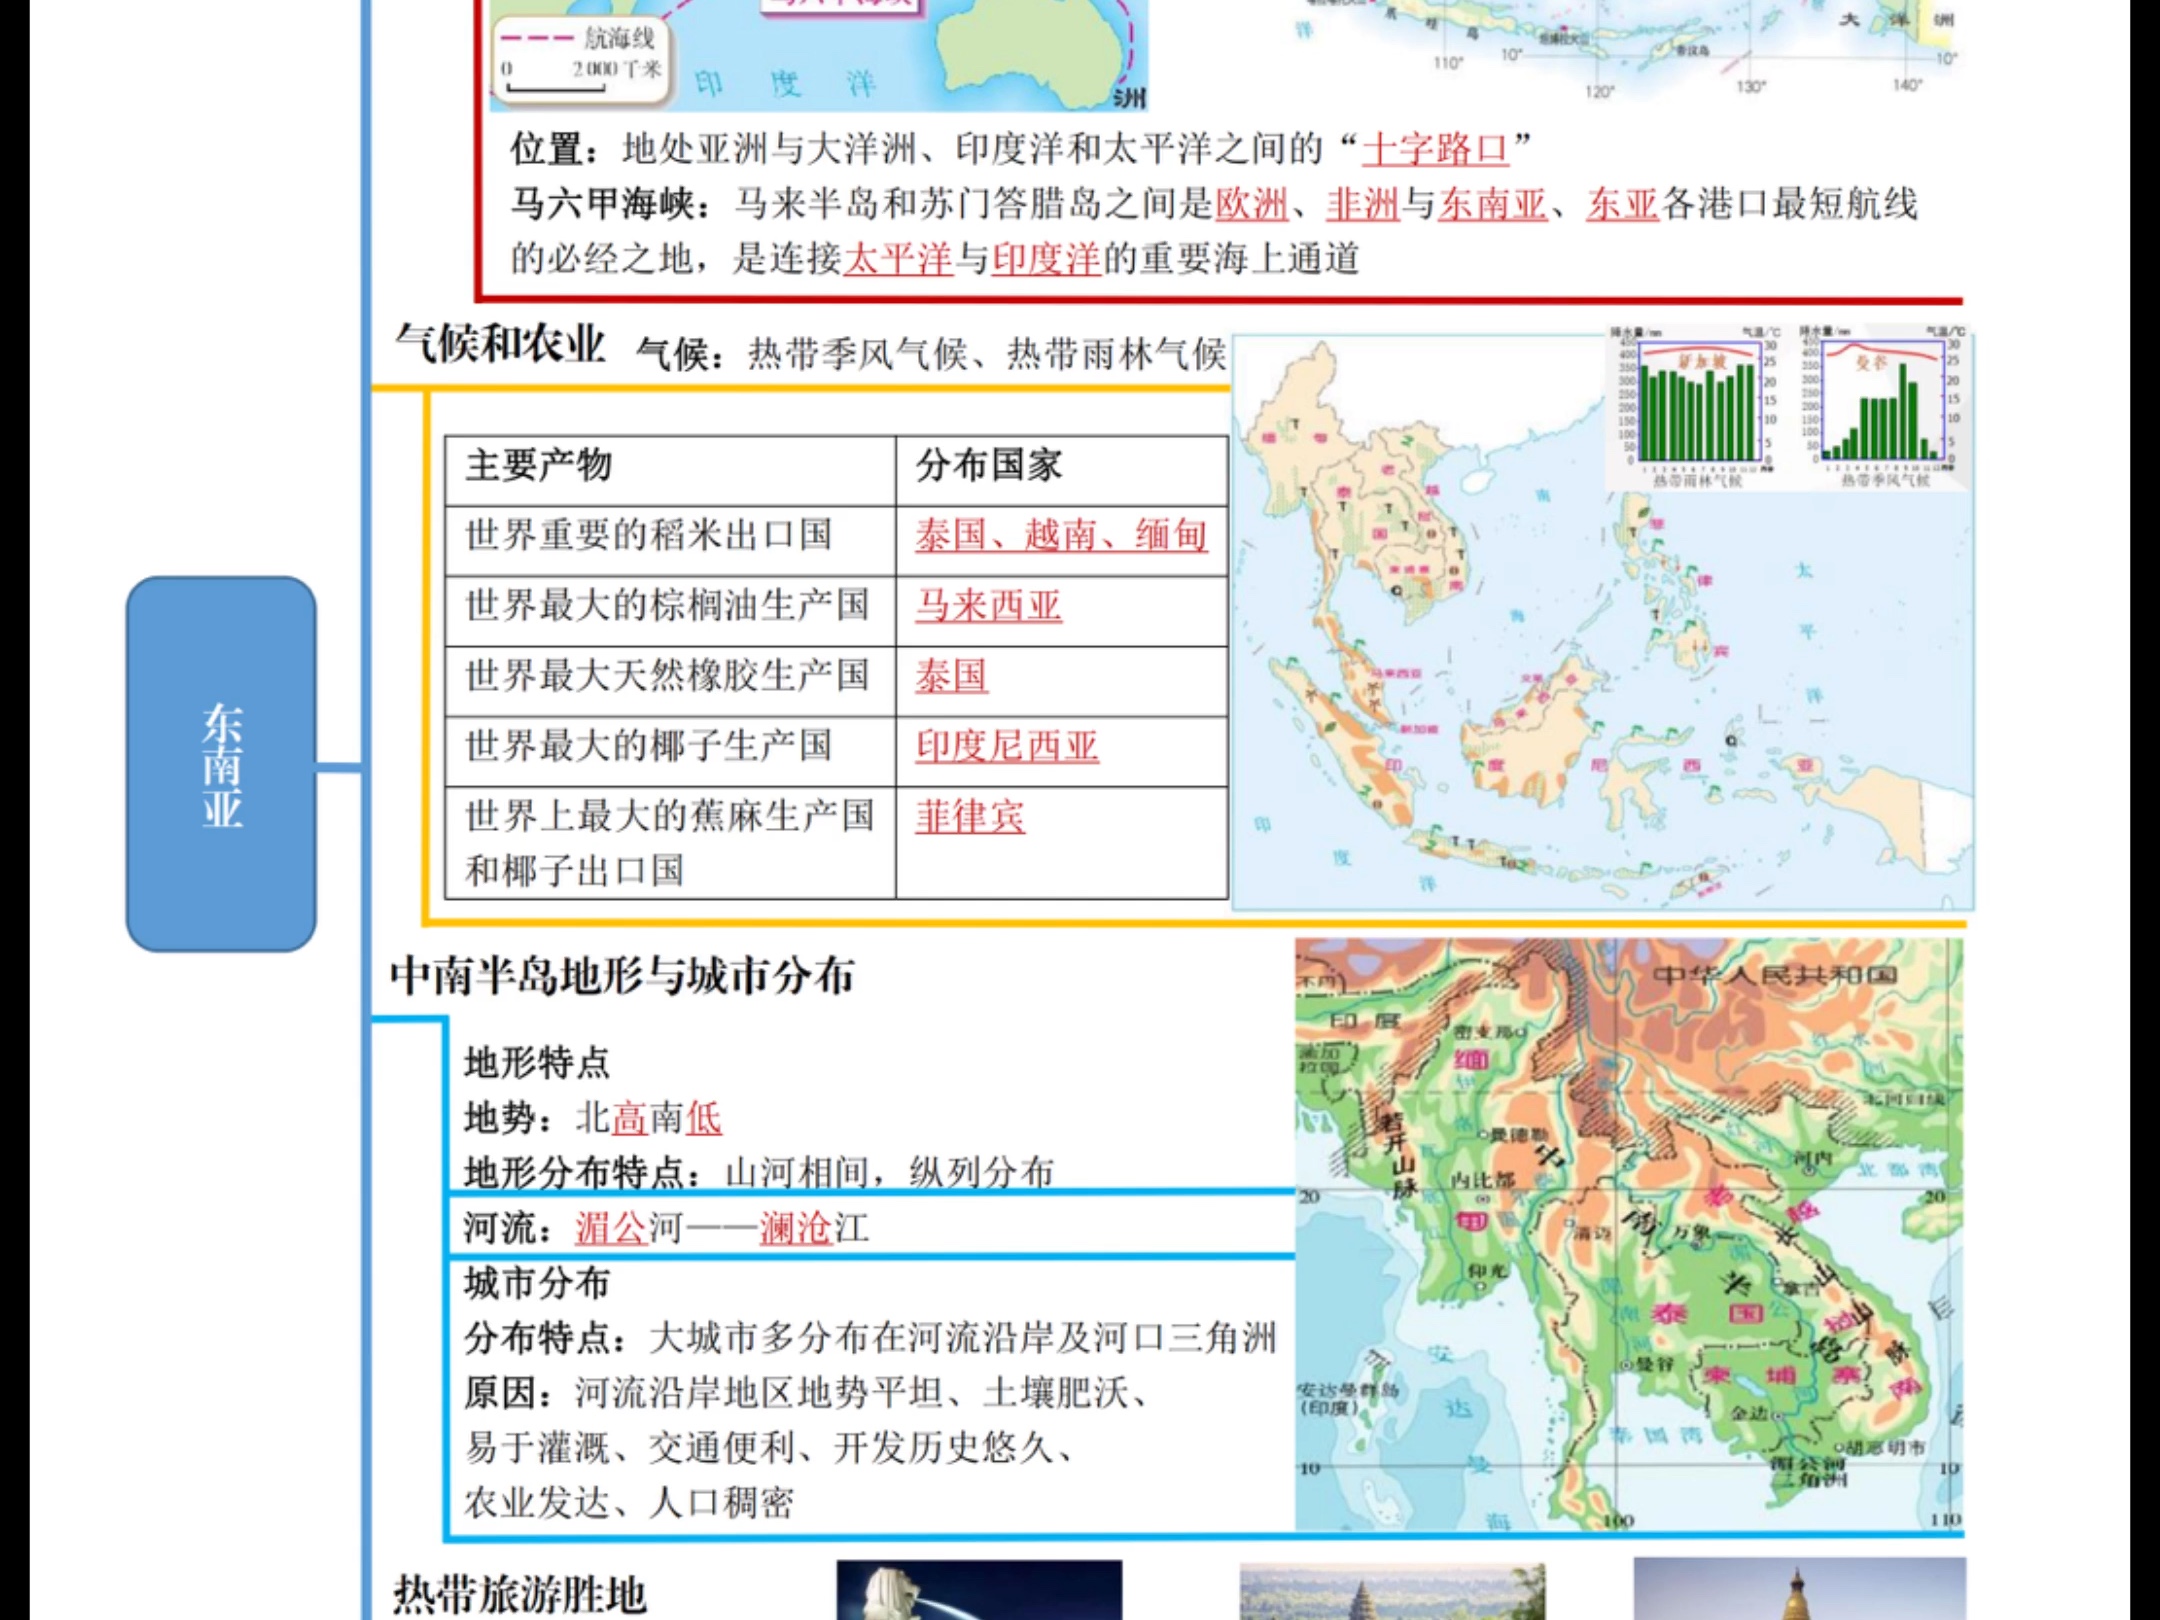Click the line starting 分布特点

[870, 1337]
